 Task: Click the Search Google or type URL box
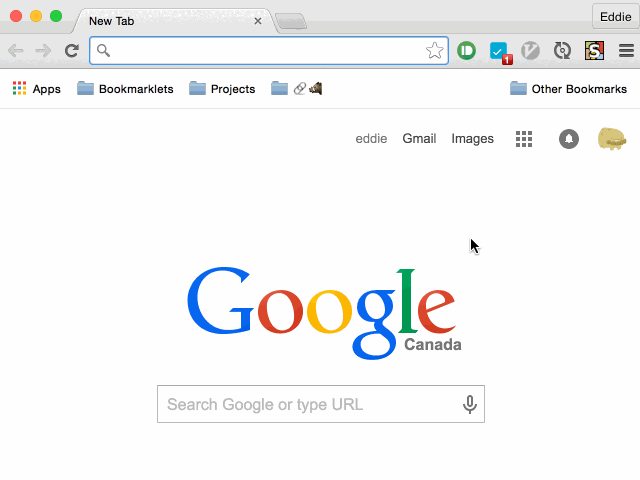[x=321, y=404]
